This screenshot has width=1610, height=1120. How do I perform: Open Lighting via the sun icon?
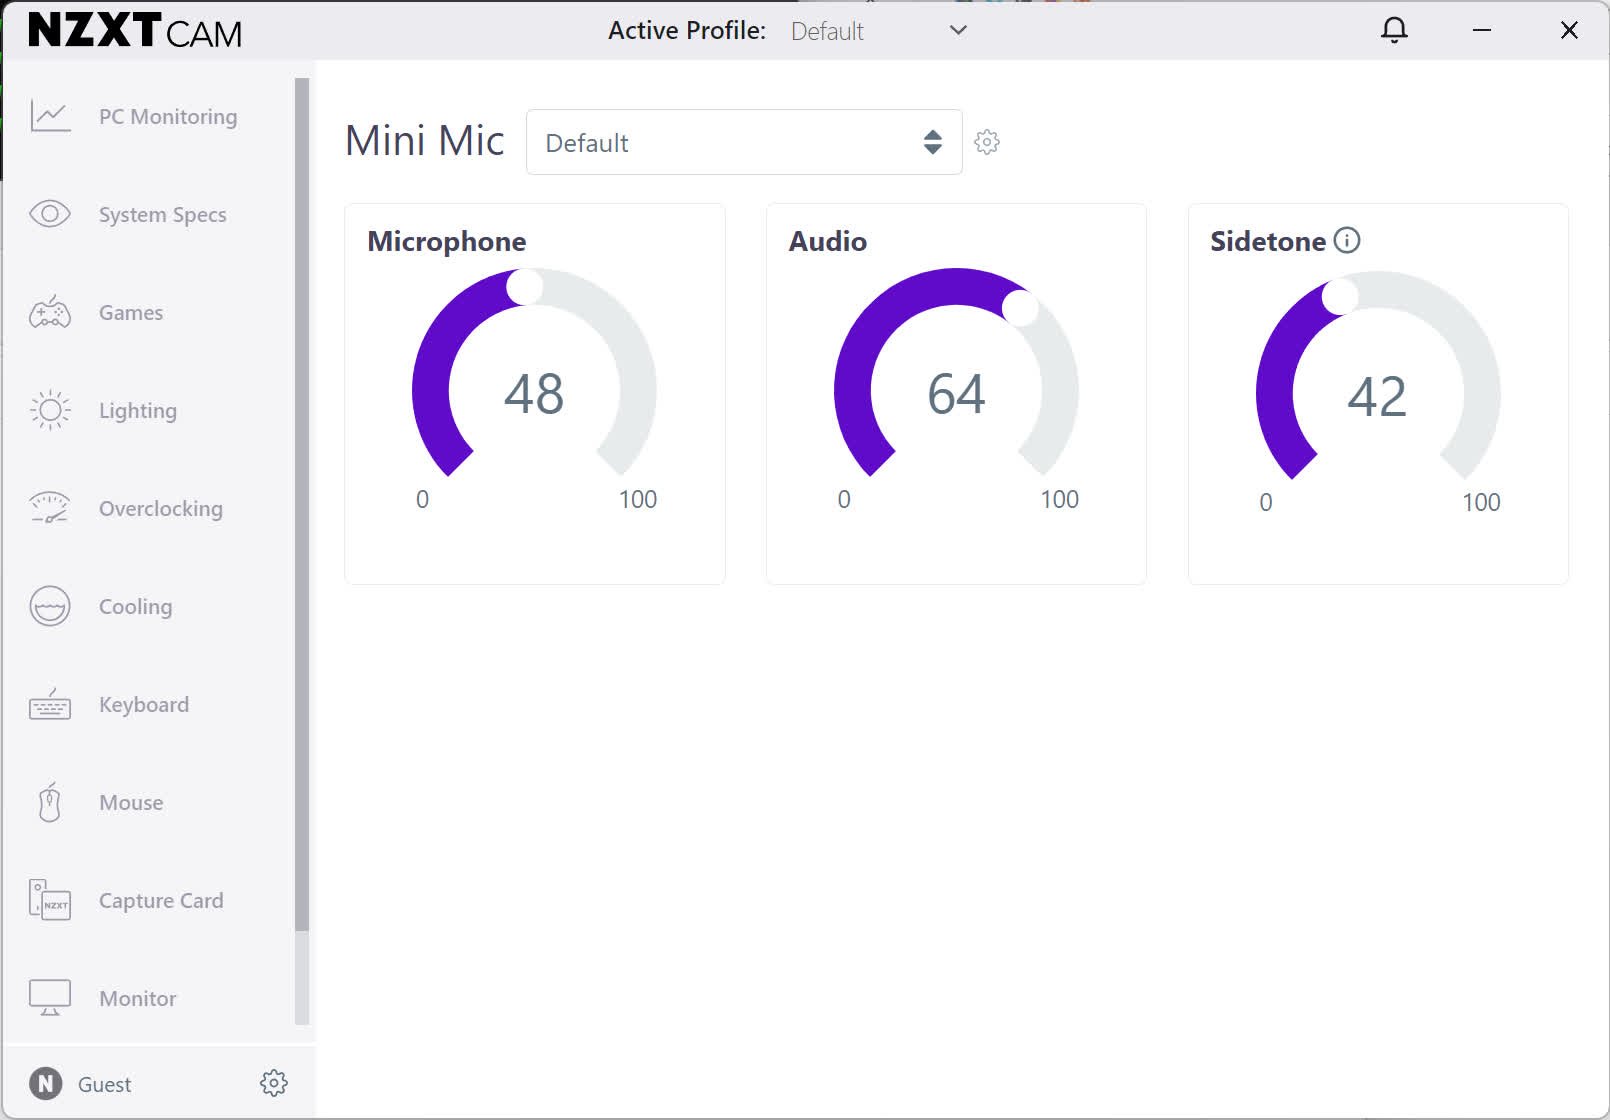(50, 410)
